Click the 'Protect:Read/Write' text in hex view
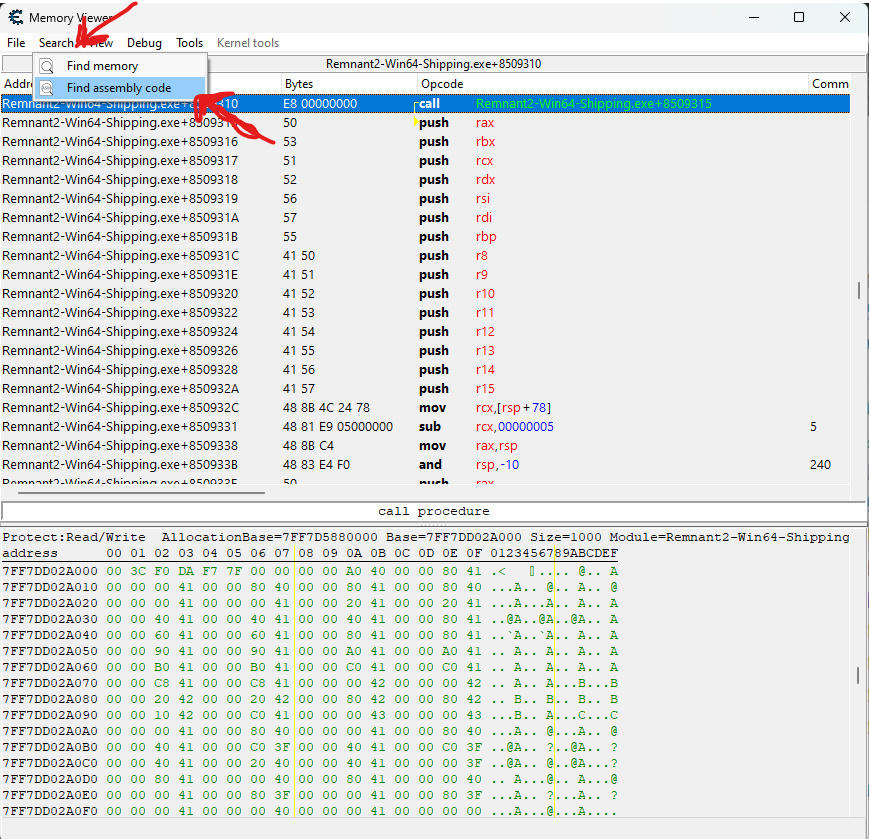Image resolution: width=869 pixels, height=839 pixels. tap(74, 537)
